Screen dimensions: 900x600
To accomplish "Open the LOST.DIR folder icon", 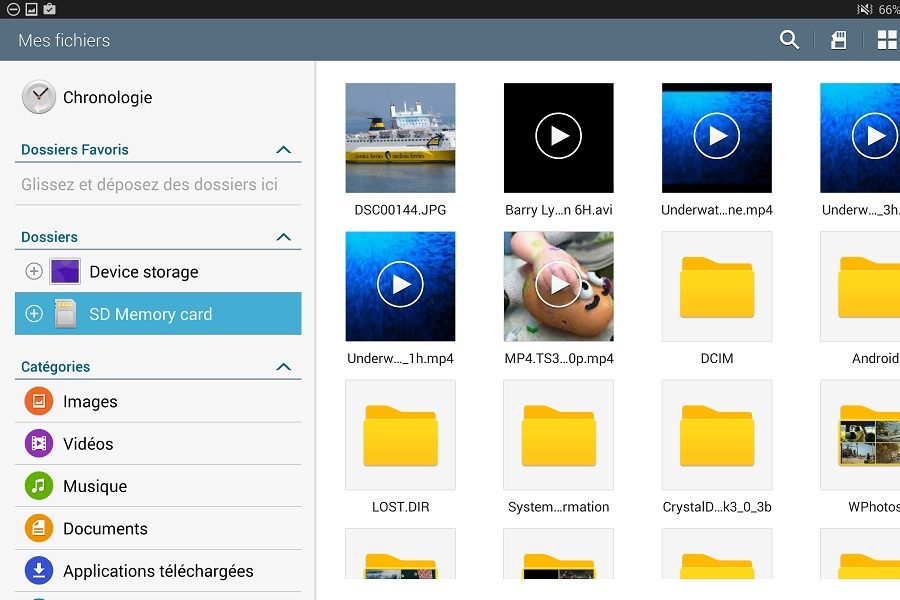I will [x=401, y=435].
